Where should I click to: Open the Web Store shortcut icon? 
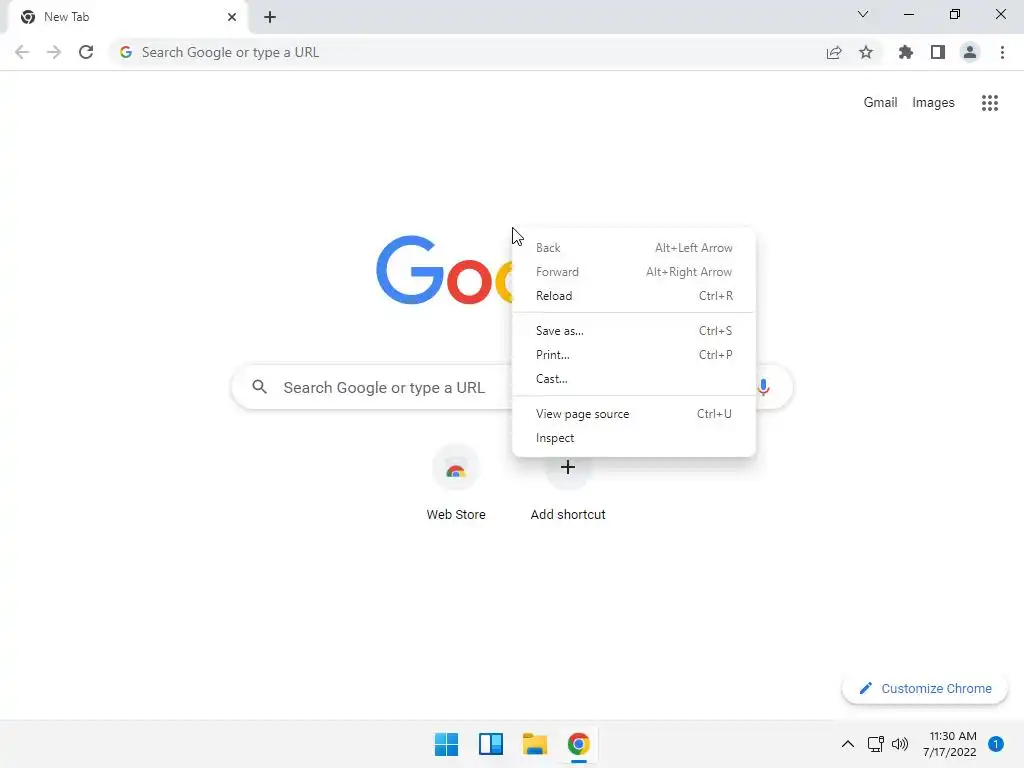click(456, 468)
